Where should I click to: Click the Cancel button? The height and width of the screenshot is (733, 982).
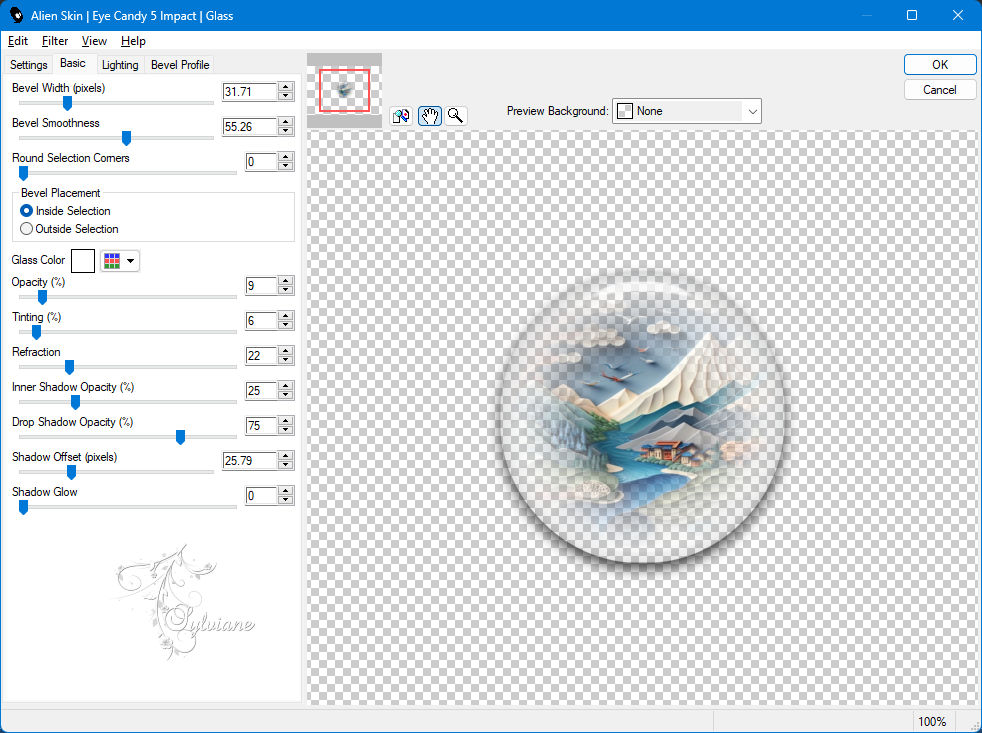pyautogui.click(x=939, y=90)
